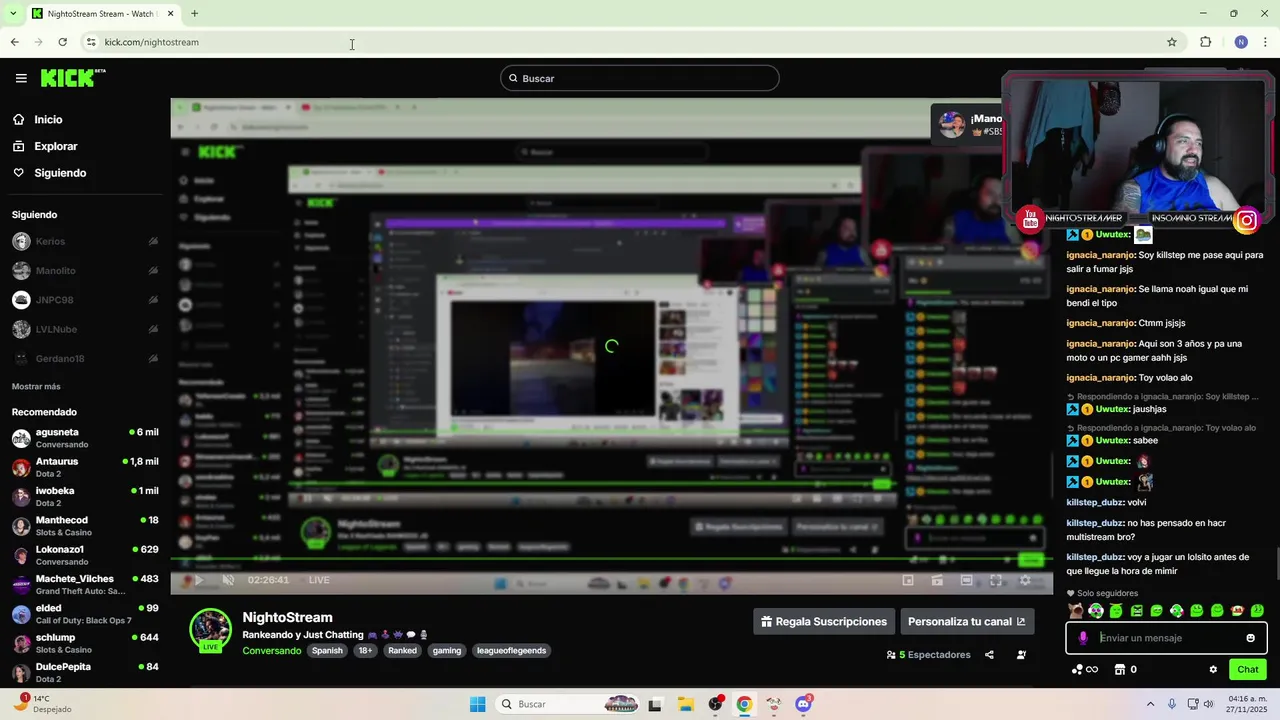Open Manthecod recommended channel
1280x720 pixels.
click(x=85, y=526)
